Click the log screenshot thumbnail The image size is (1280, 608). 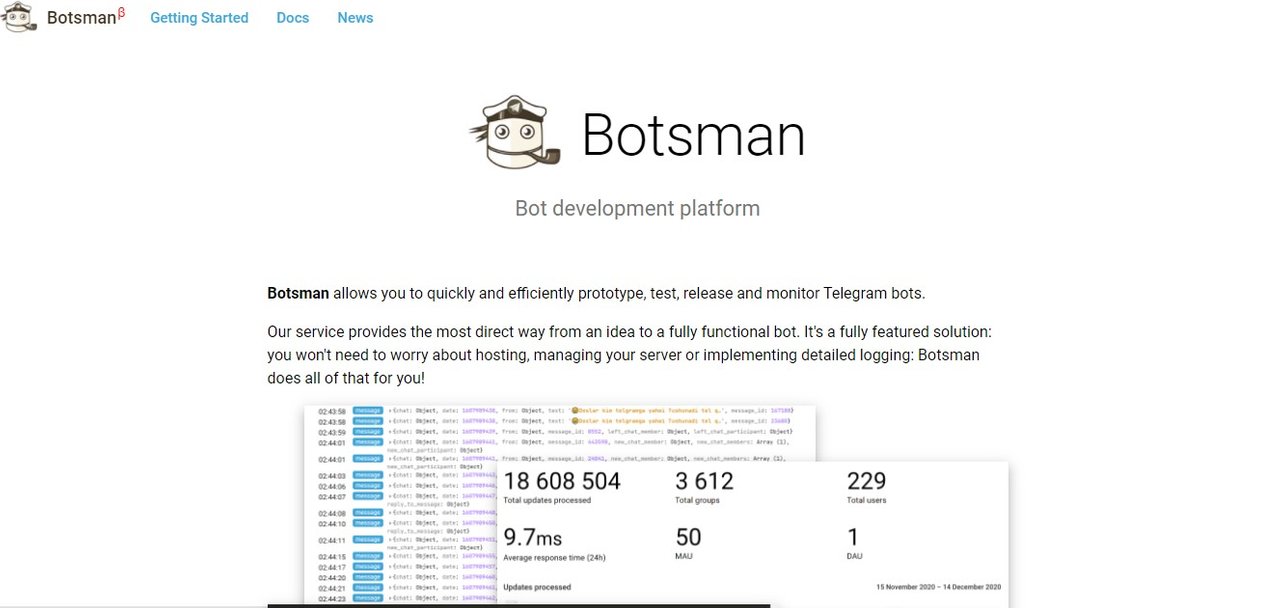(x=400, y=504)
